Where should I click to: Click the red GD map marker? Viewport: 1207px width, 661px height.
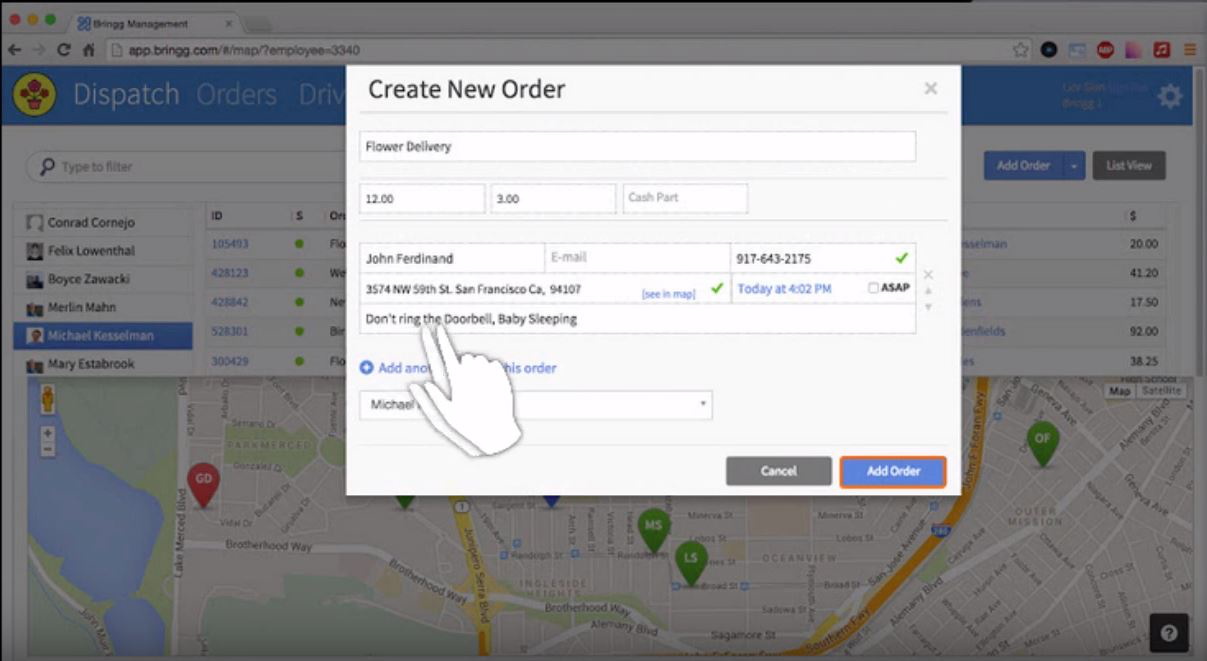click(203, 484)
